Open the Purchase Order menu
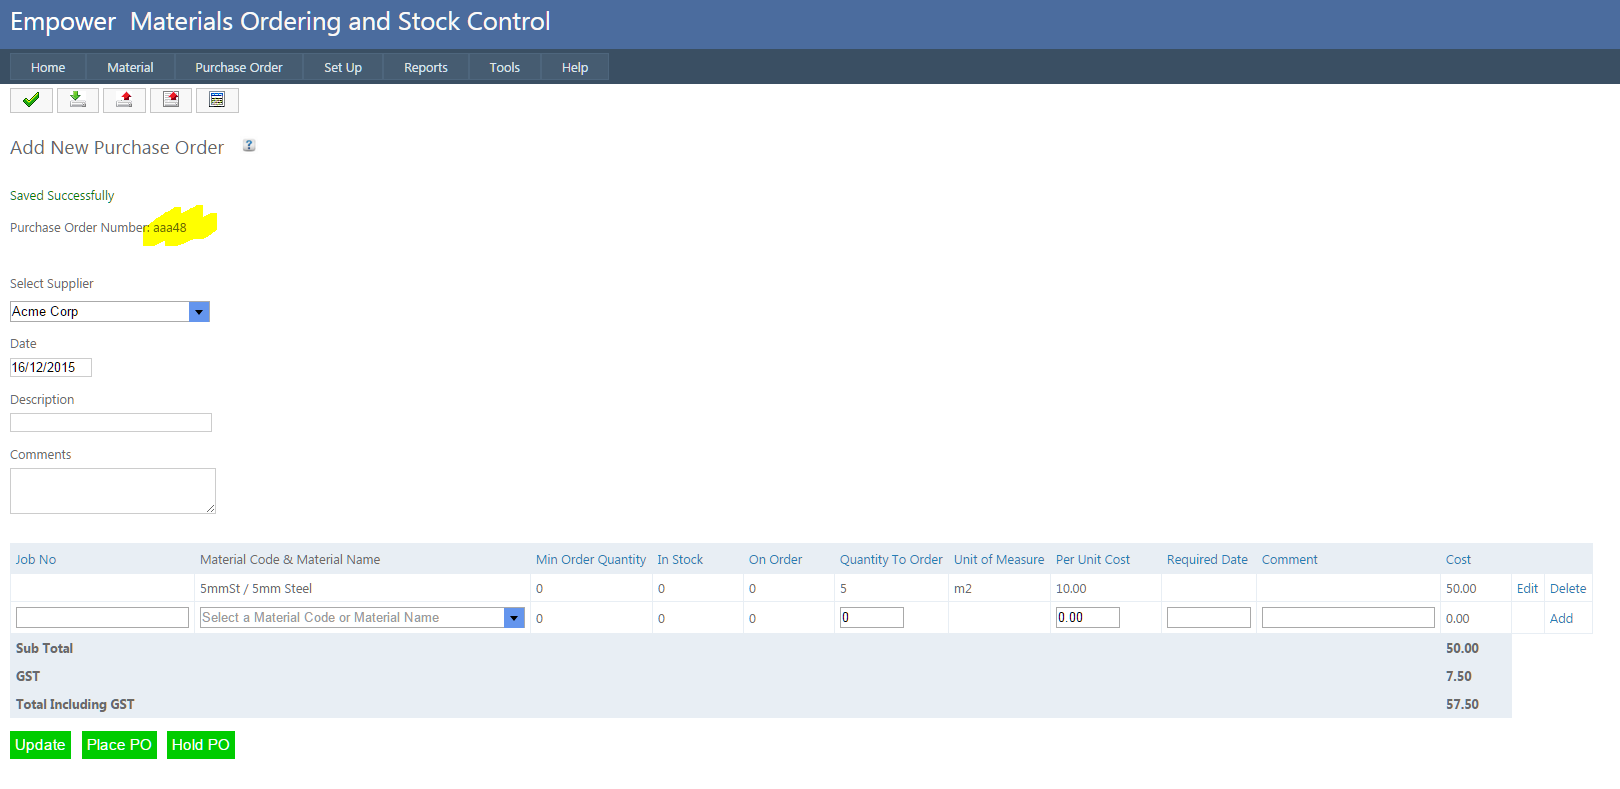The image size is (1620, 789). click(x=238, y=68)
